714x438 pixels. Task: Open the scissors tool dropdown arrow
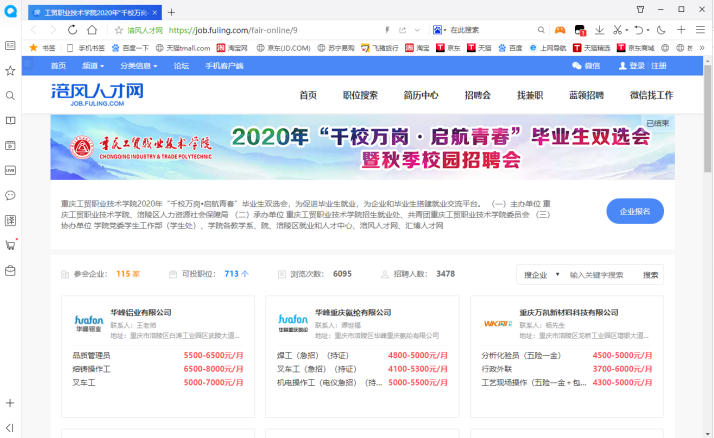tap(627, 31)
